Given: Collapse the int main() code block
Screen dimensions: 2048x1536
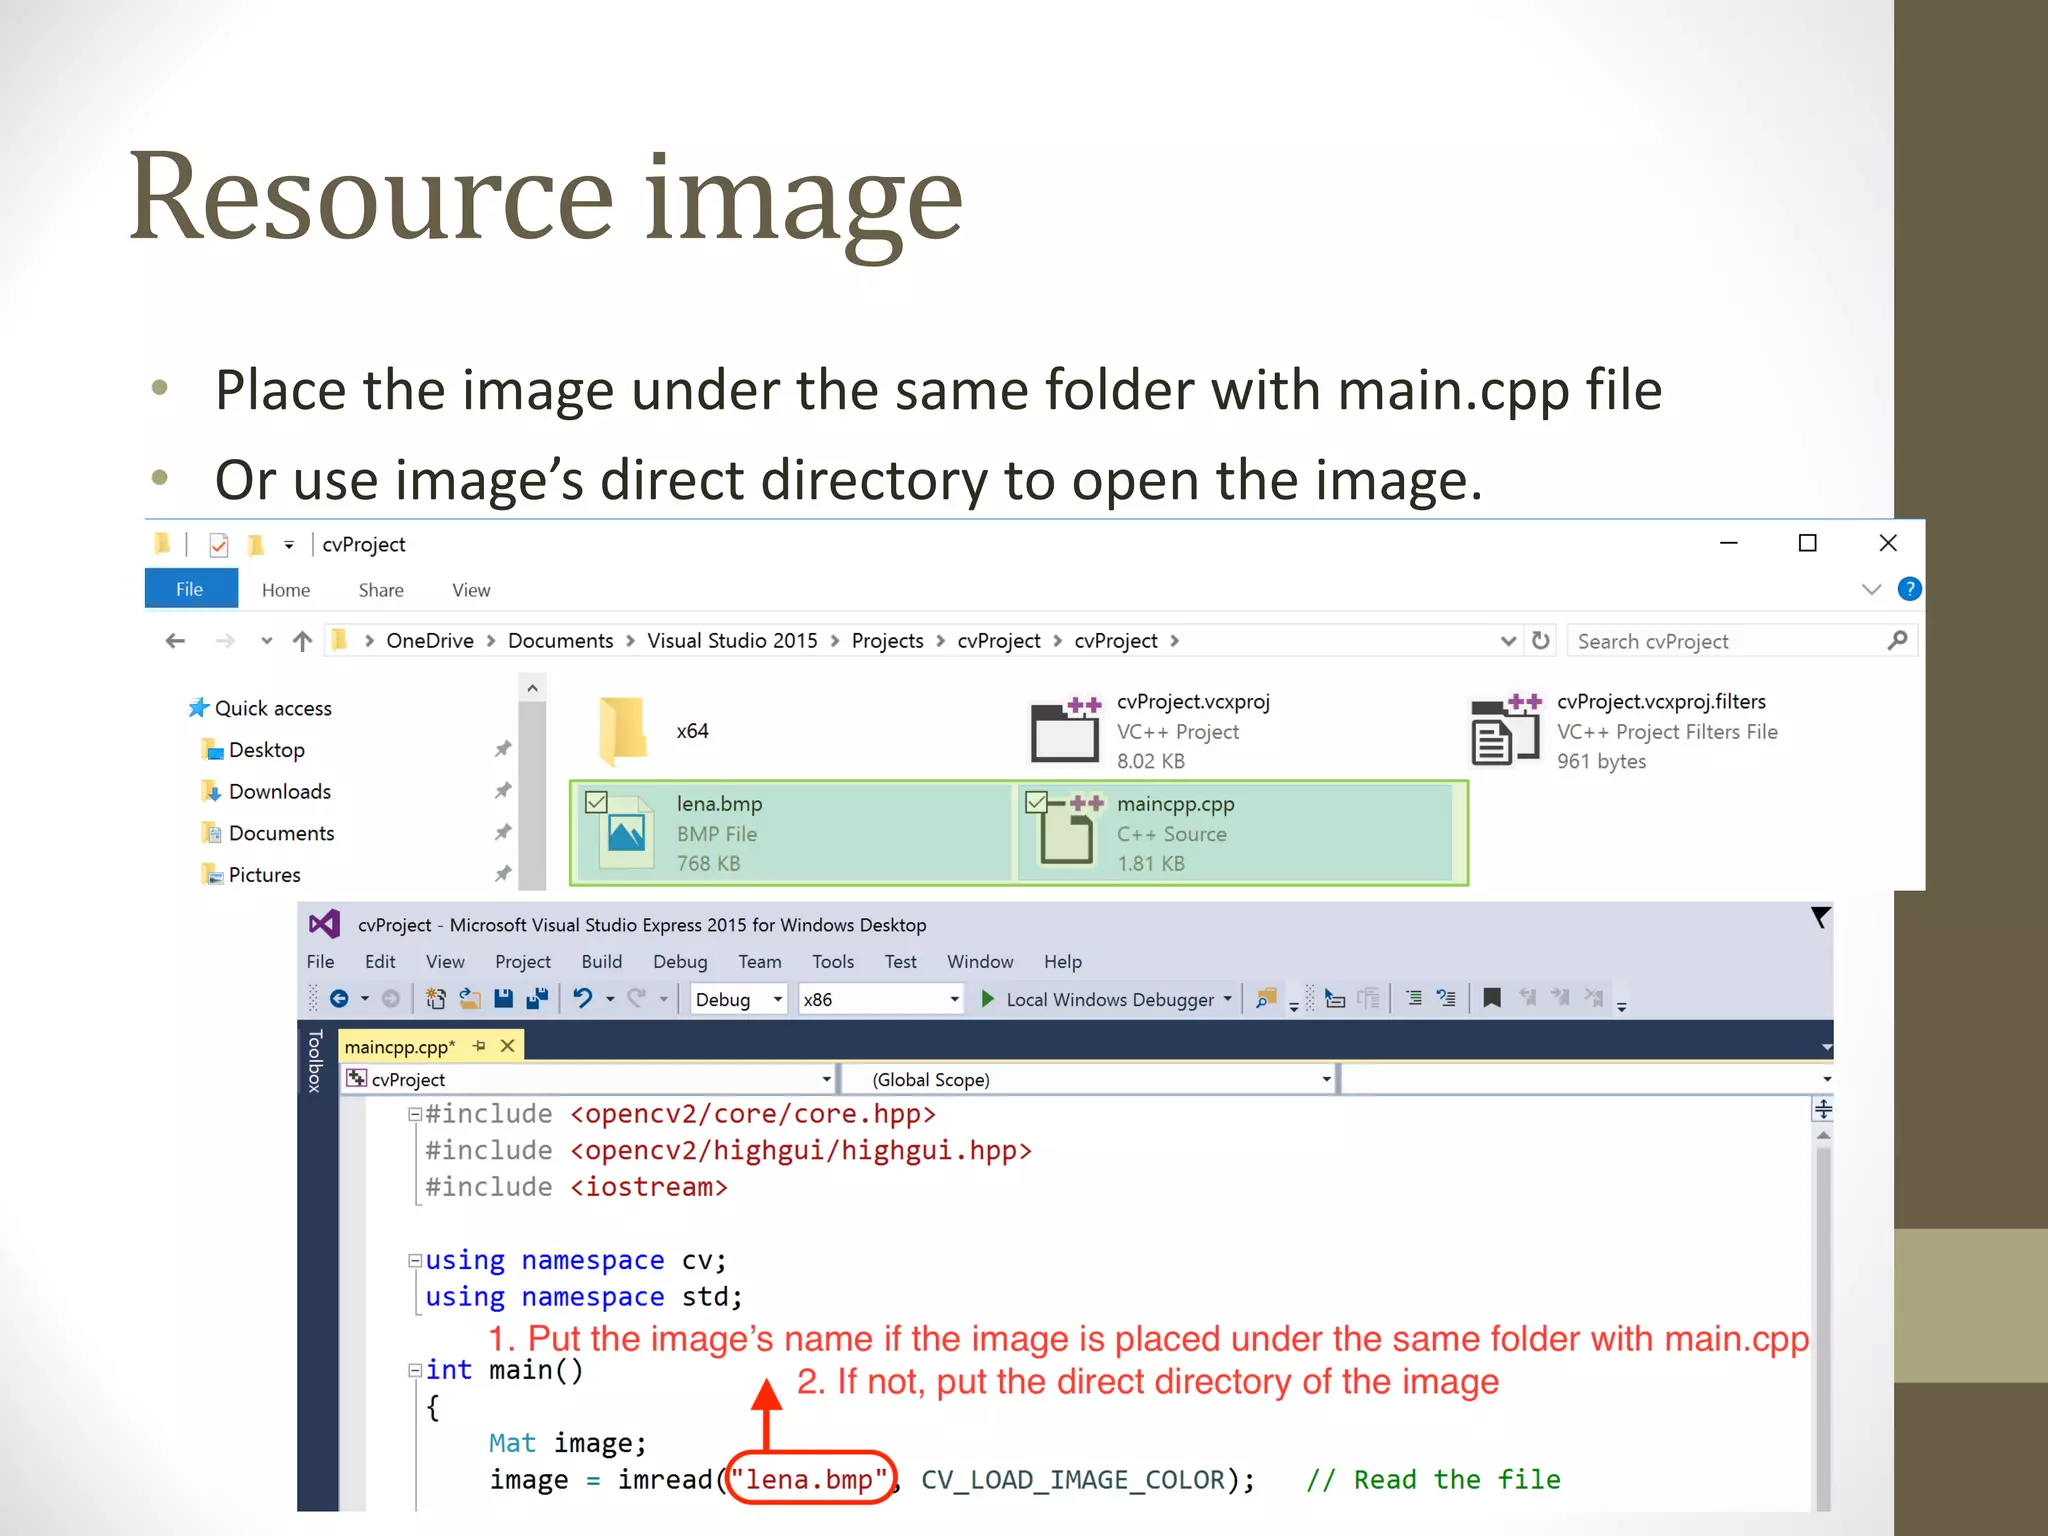Looking at the screenshot, I should [414, 1371].
